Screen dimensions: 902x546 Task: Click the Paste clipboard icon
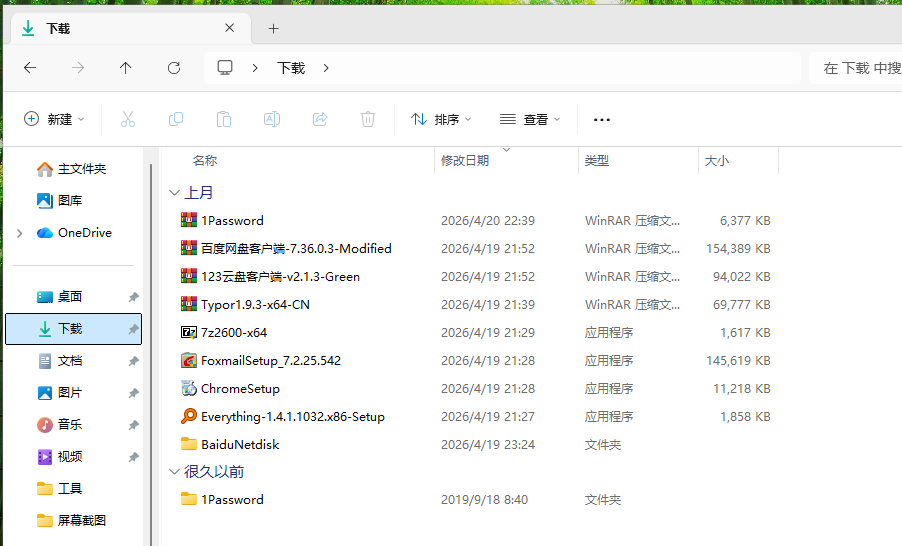(224, 119)
